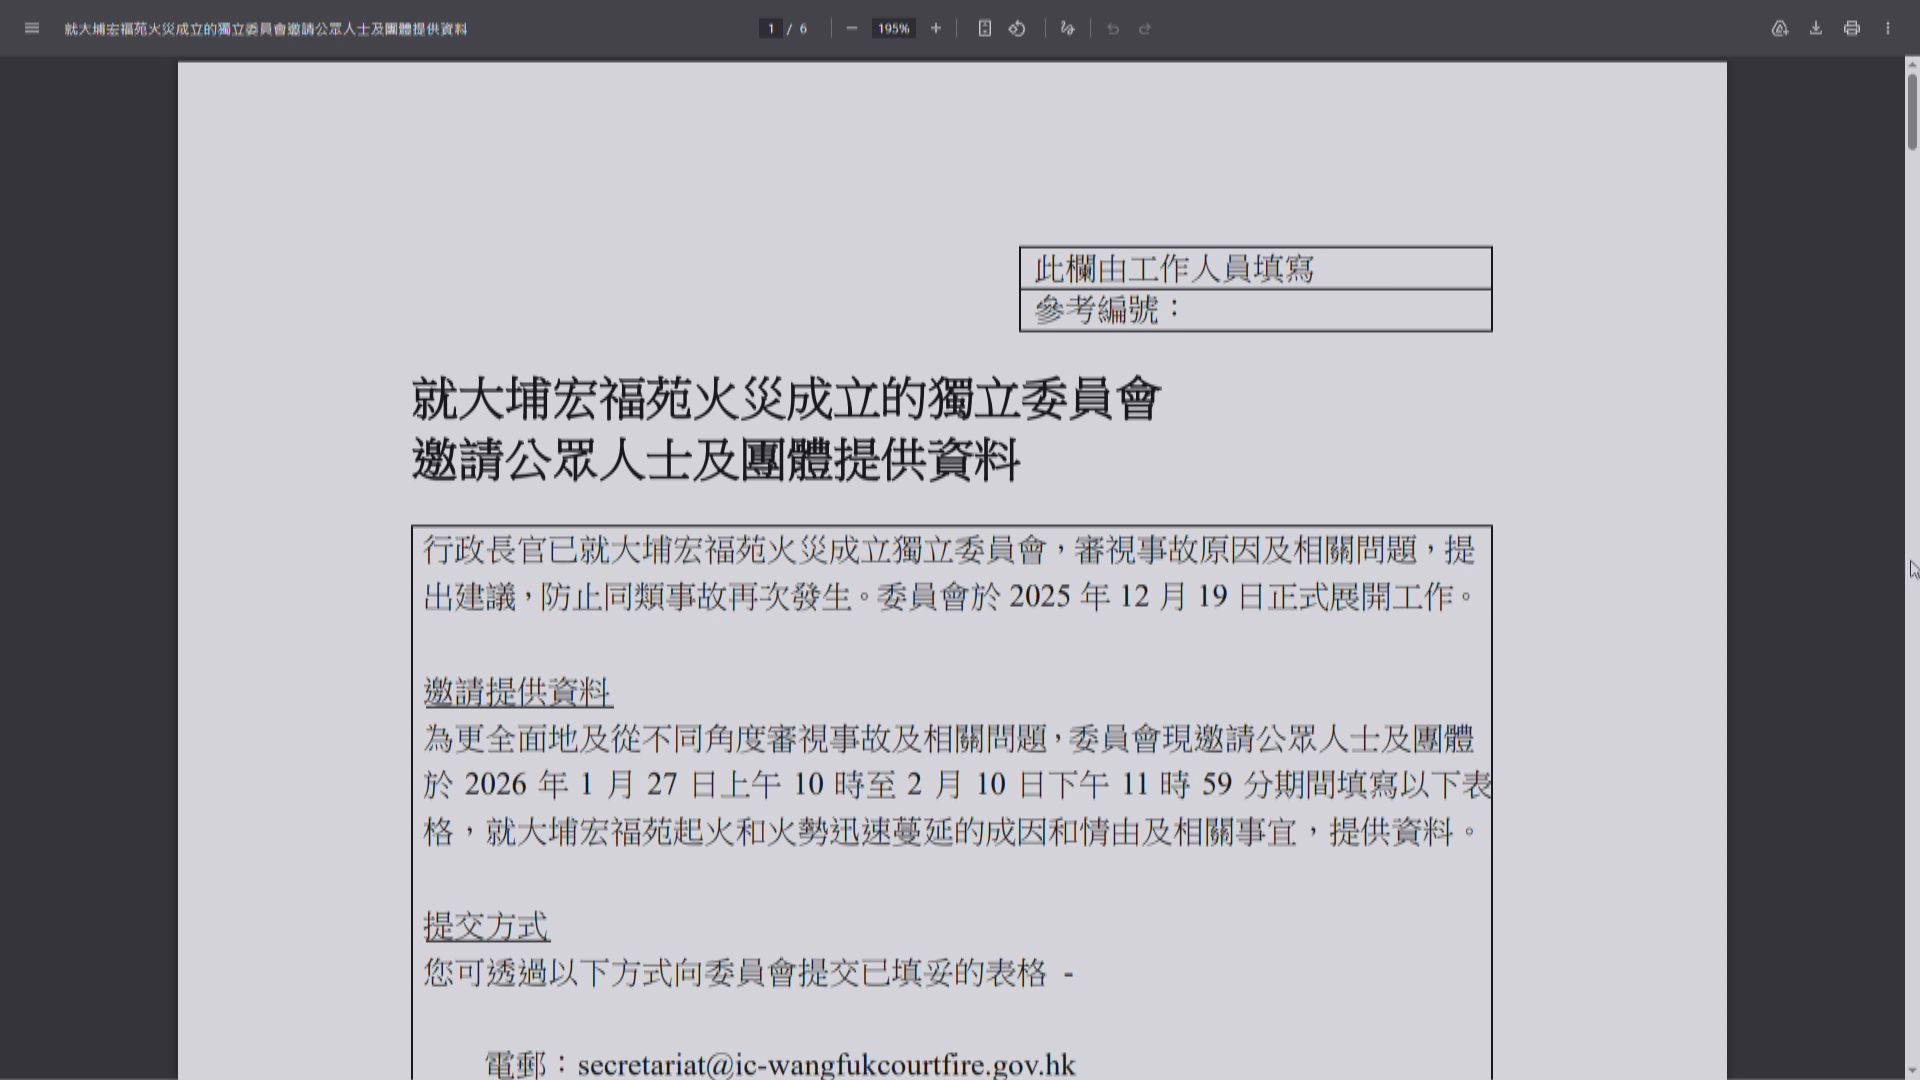Click the redo arrow icon
This screenshot has height=1080, width=1920.
(1145, 29)
